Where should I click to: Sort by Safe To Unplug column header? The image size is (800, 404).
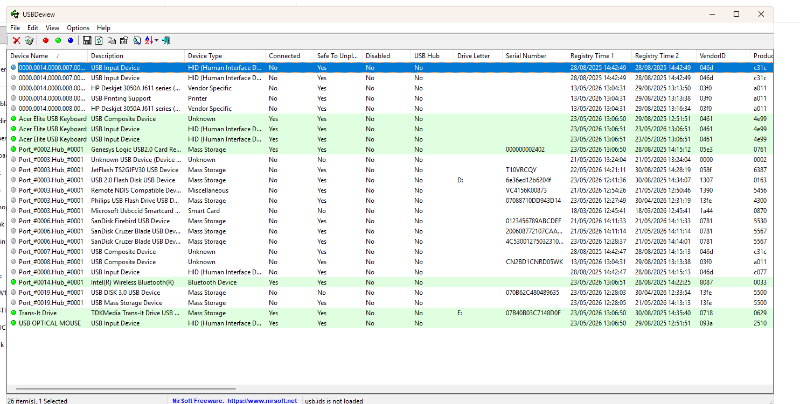pyautogui.click(x=338, y=56)
